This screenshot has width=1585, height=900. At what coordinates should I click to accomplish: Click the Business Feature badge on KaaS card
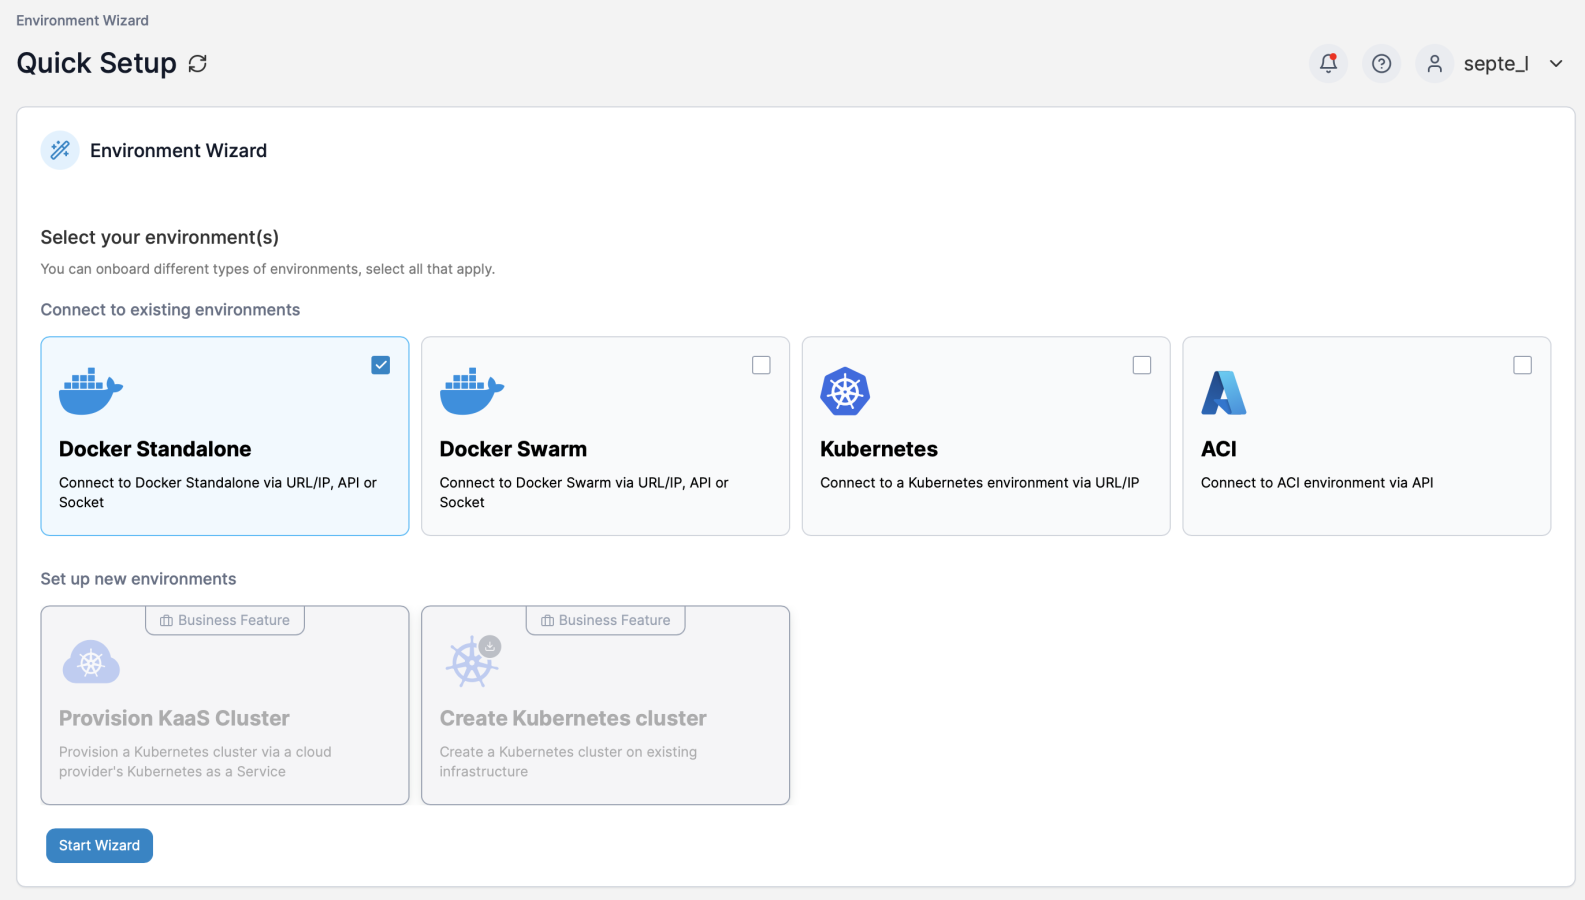pos(225,620)
